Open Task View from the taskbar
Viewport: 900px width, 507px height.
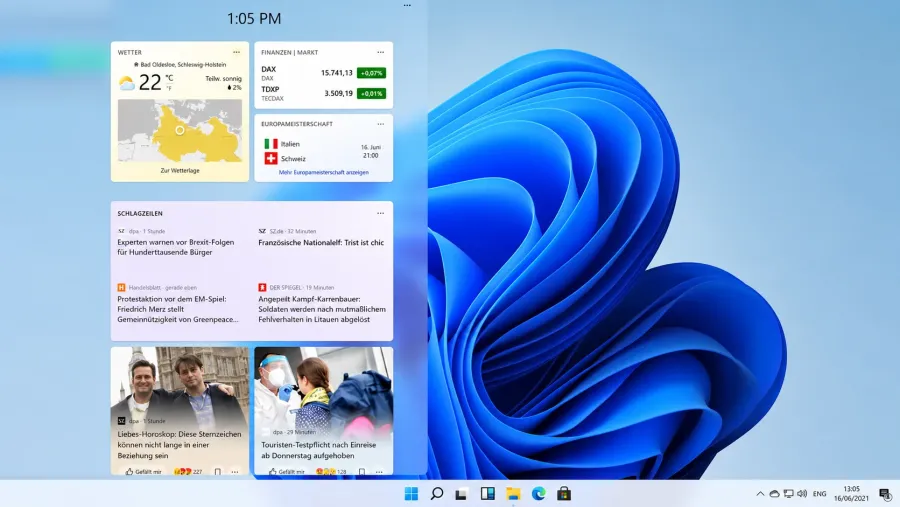461,494
